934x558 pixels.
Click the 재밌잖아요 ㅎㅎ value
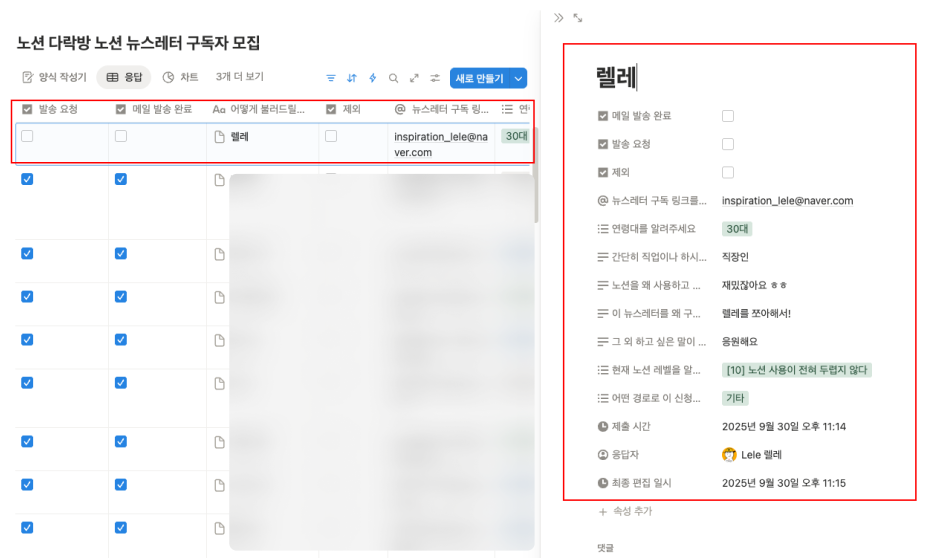(754, 285)
